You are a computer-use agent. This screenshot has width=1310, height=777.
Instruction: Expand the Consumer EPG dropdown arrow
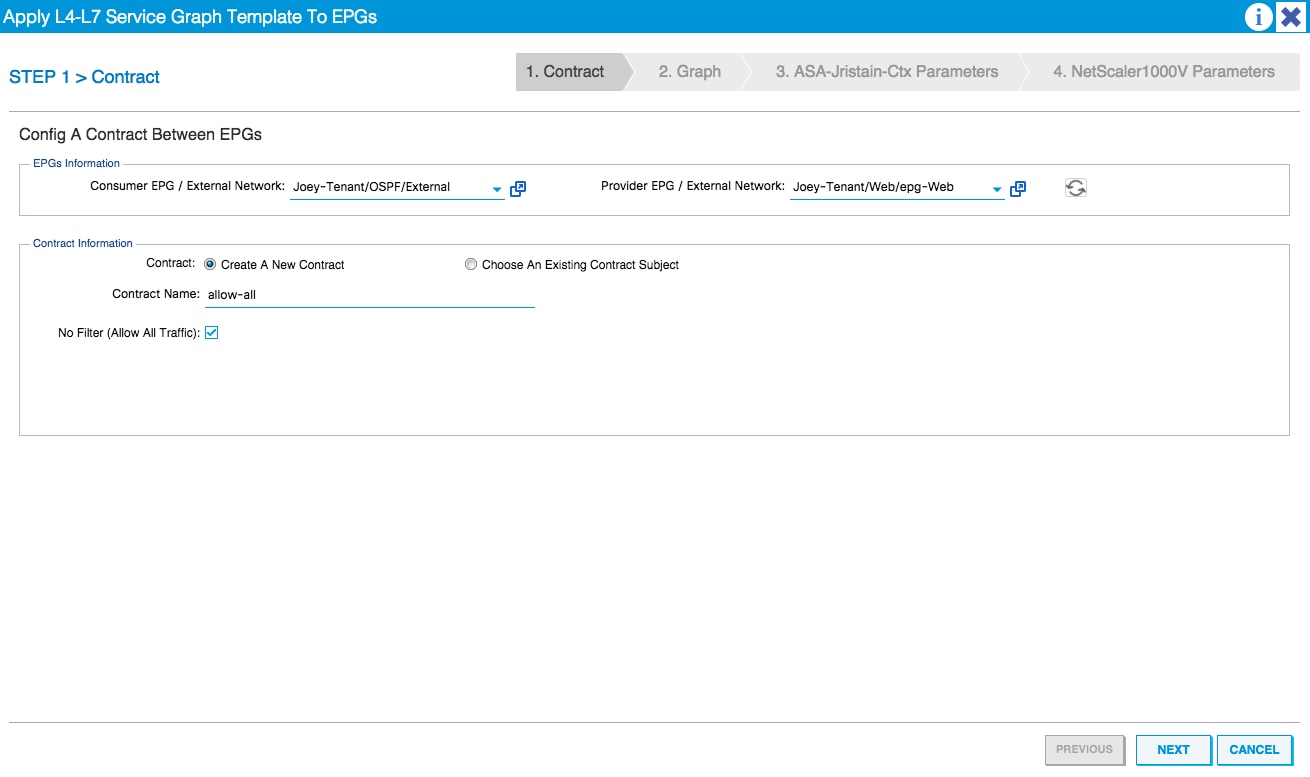496,188
